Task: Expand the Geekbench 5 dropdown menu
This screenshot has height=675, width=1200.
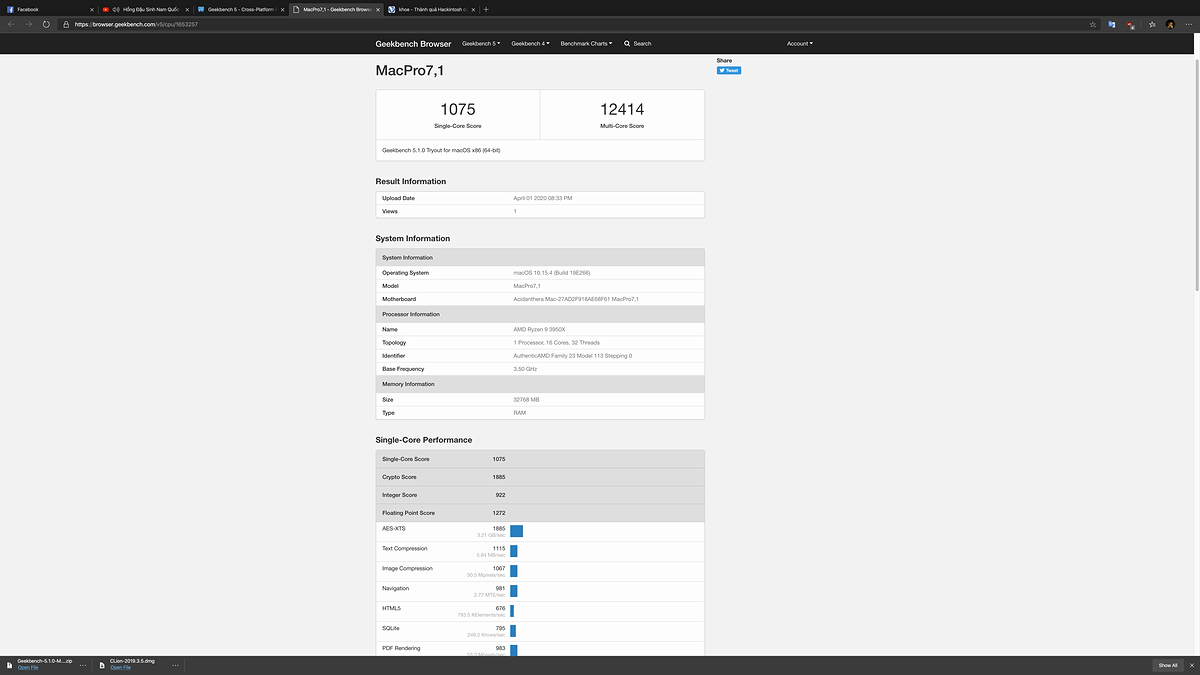Action: coord(481,43)
